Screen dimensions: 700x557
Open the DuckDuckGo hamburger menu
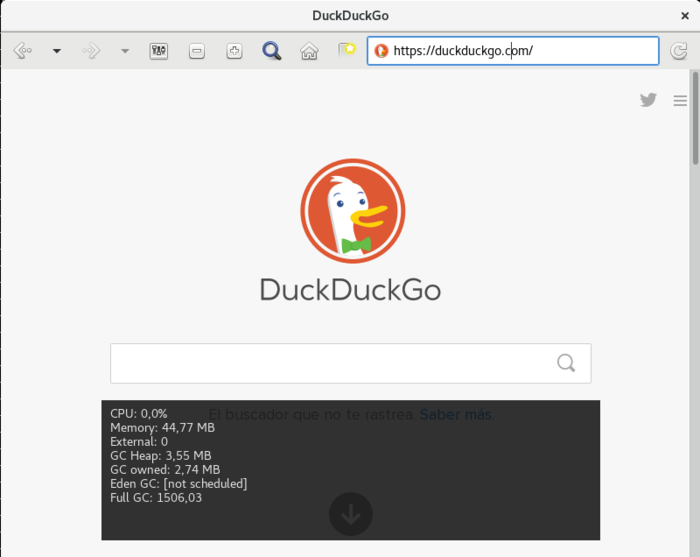tap(680, 100)
